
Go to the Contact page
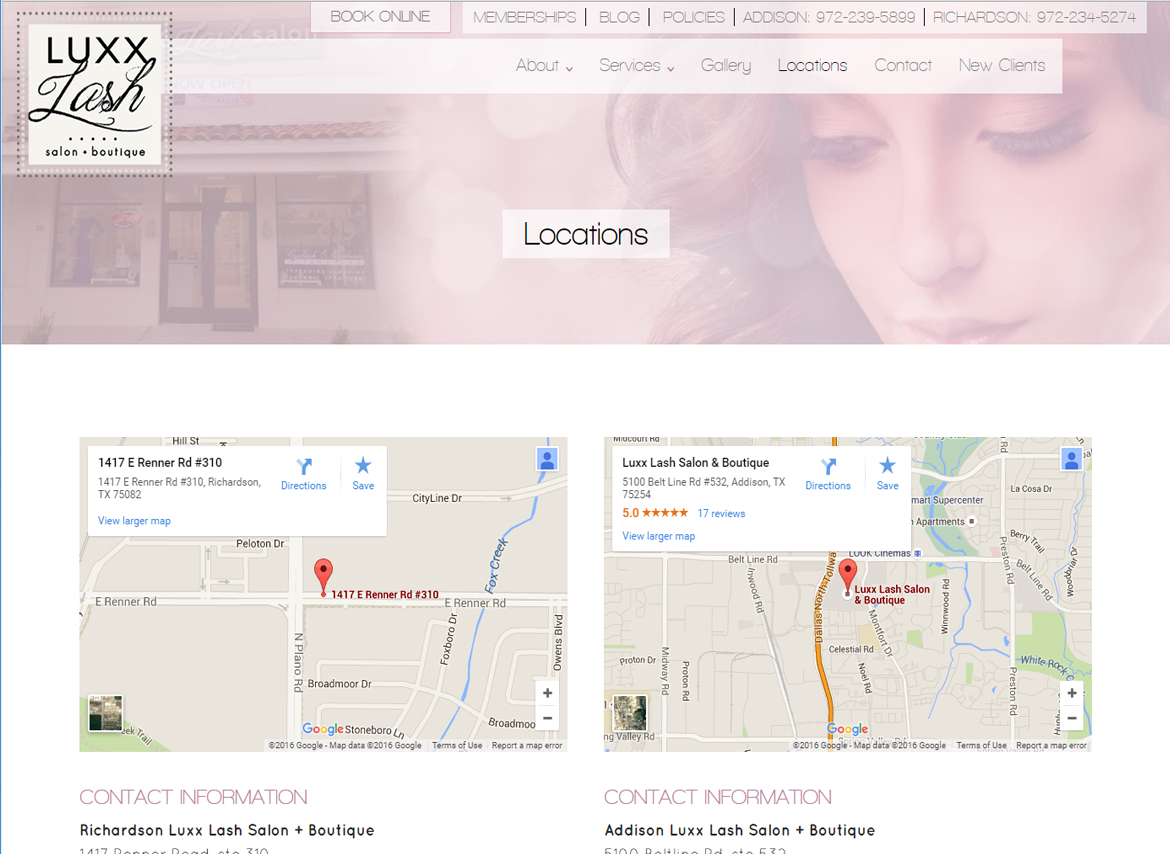903,66
